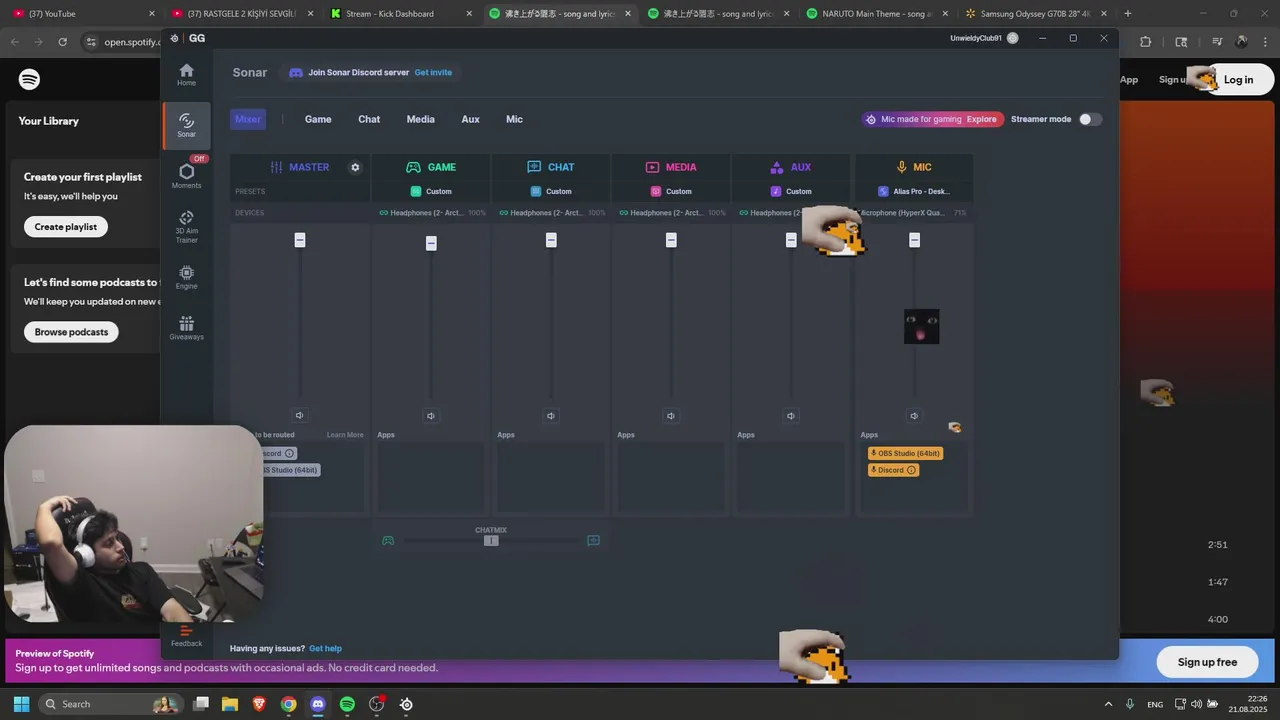Viewport: 1280px width, 720px height.
Task: Click the Get help link
Action: tap(325, 648)
